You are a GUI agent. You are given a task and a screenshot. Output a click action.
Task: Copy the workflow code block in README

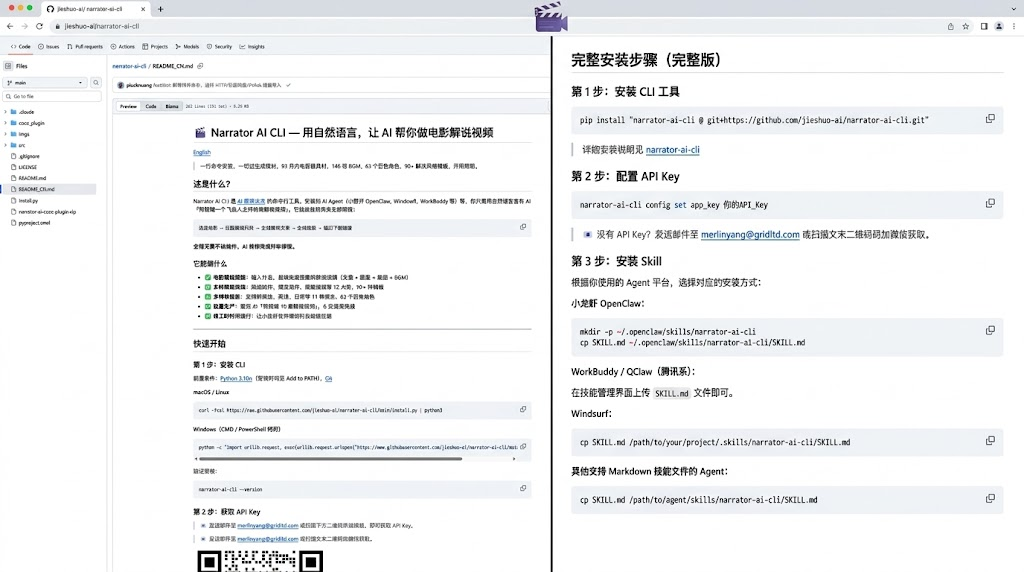point(522,227)
